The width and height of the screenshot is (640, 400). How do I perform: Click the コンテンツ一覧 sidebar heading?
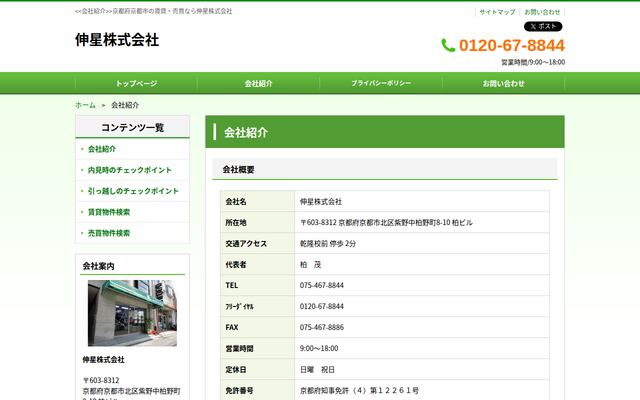point(133,127)
